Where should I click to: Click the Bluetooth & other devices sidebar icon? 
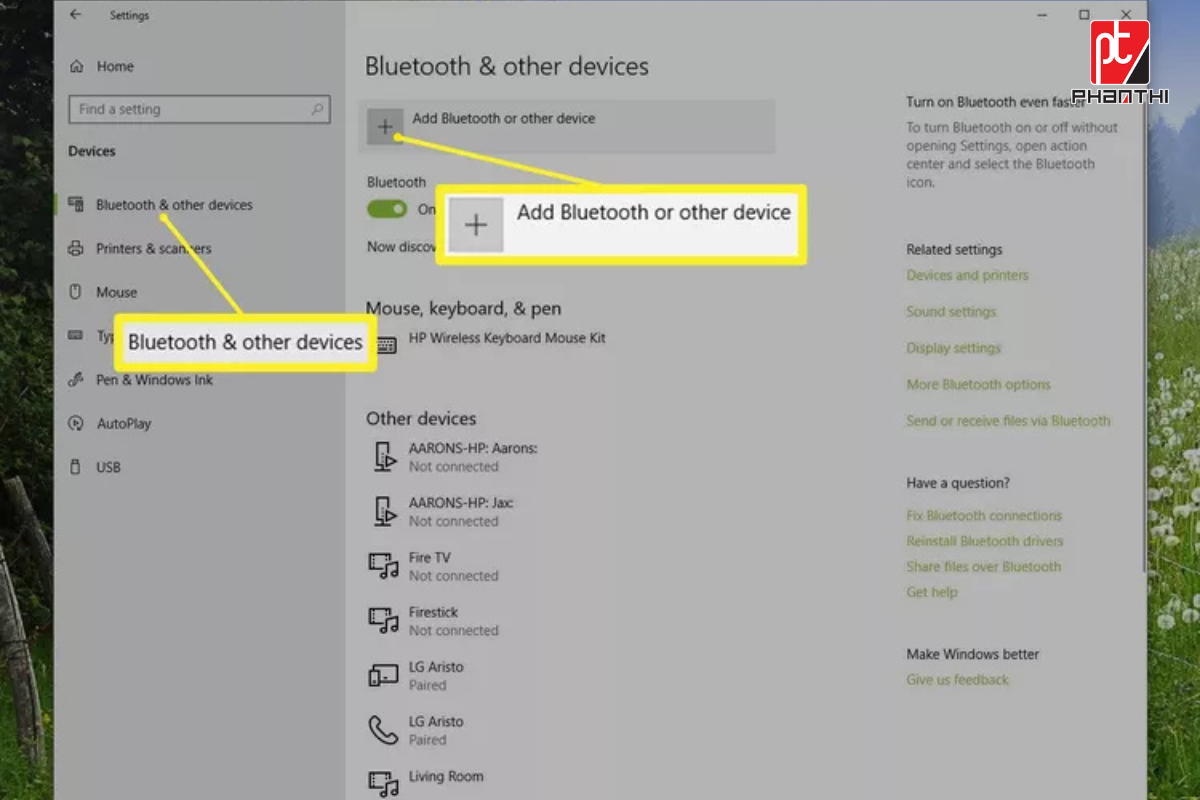tap(76, 204)
